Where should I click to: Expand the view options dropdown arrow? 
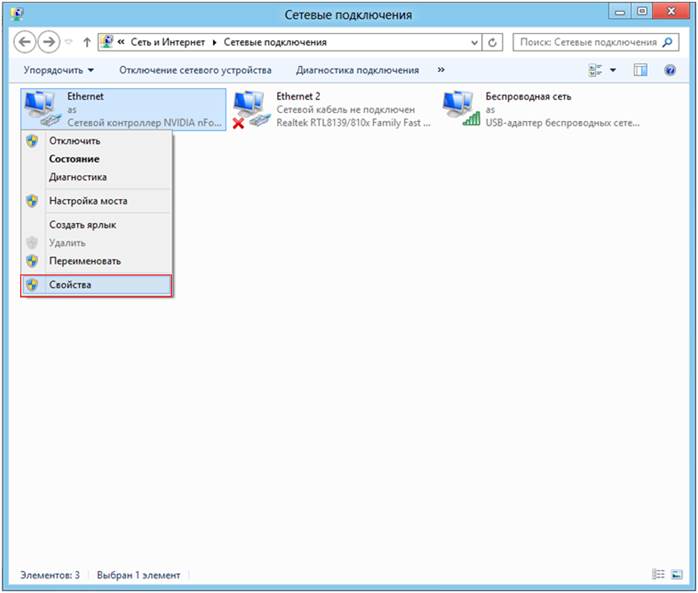point(613,70)
